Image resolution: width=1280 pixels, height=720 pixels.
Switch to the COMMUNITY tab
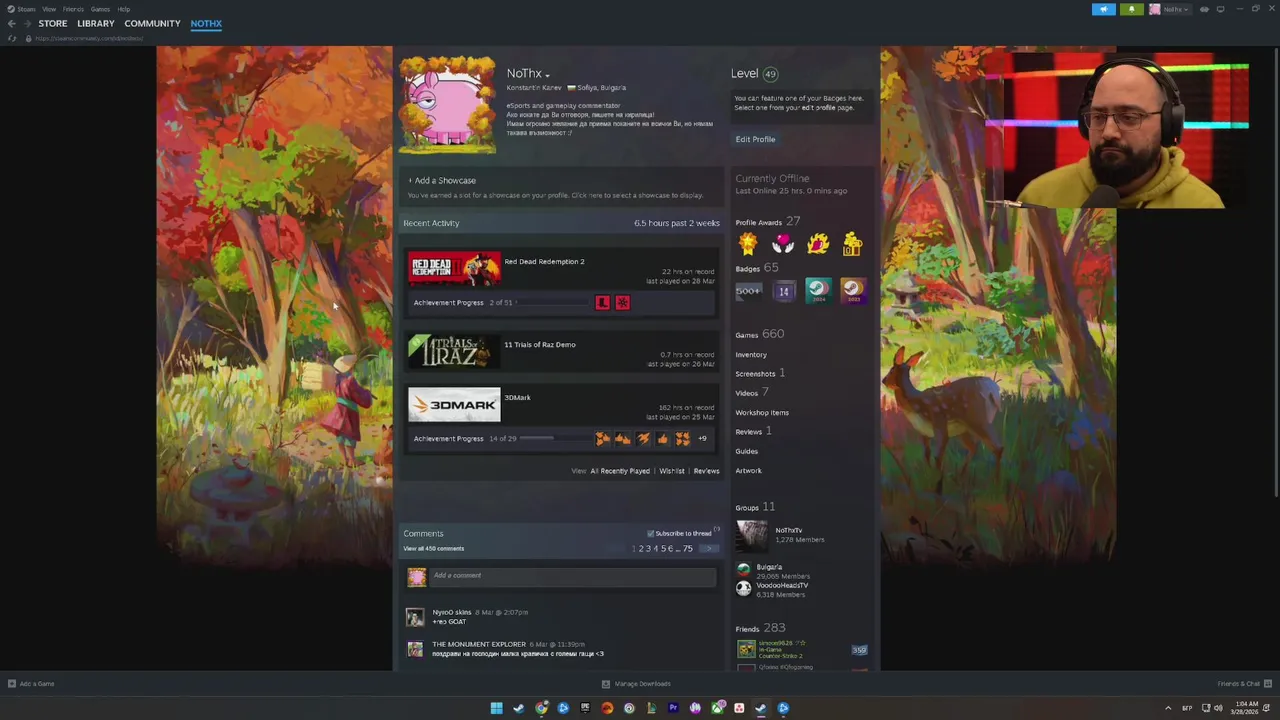click(x=153, y=23)
